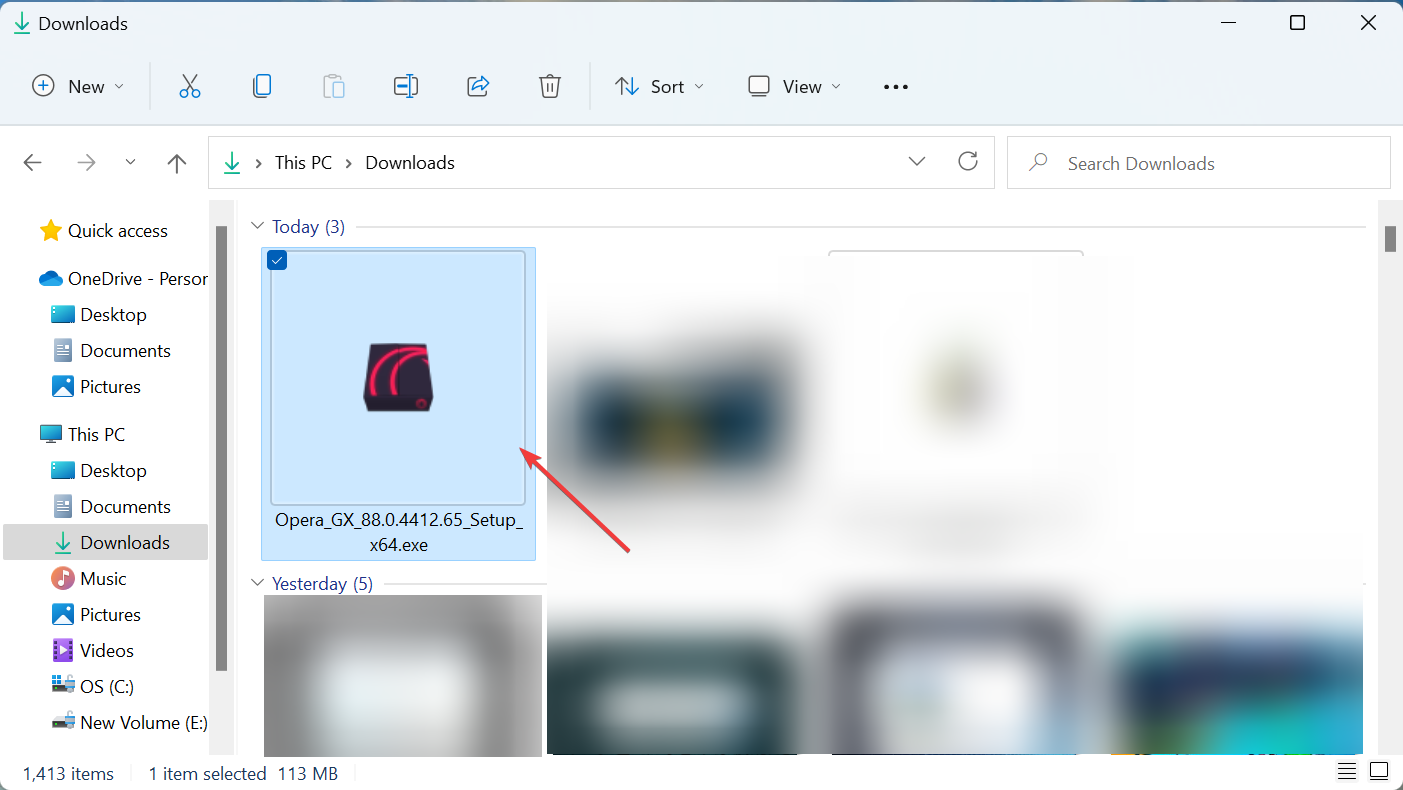Viewport: 1403px width, 790px height.
Task: Click the OneDrive cloud icon
Action: [x=50, y=279]
